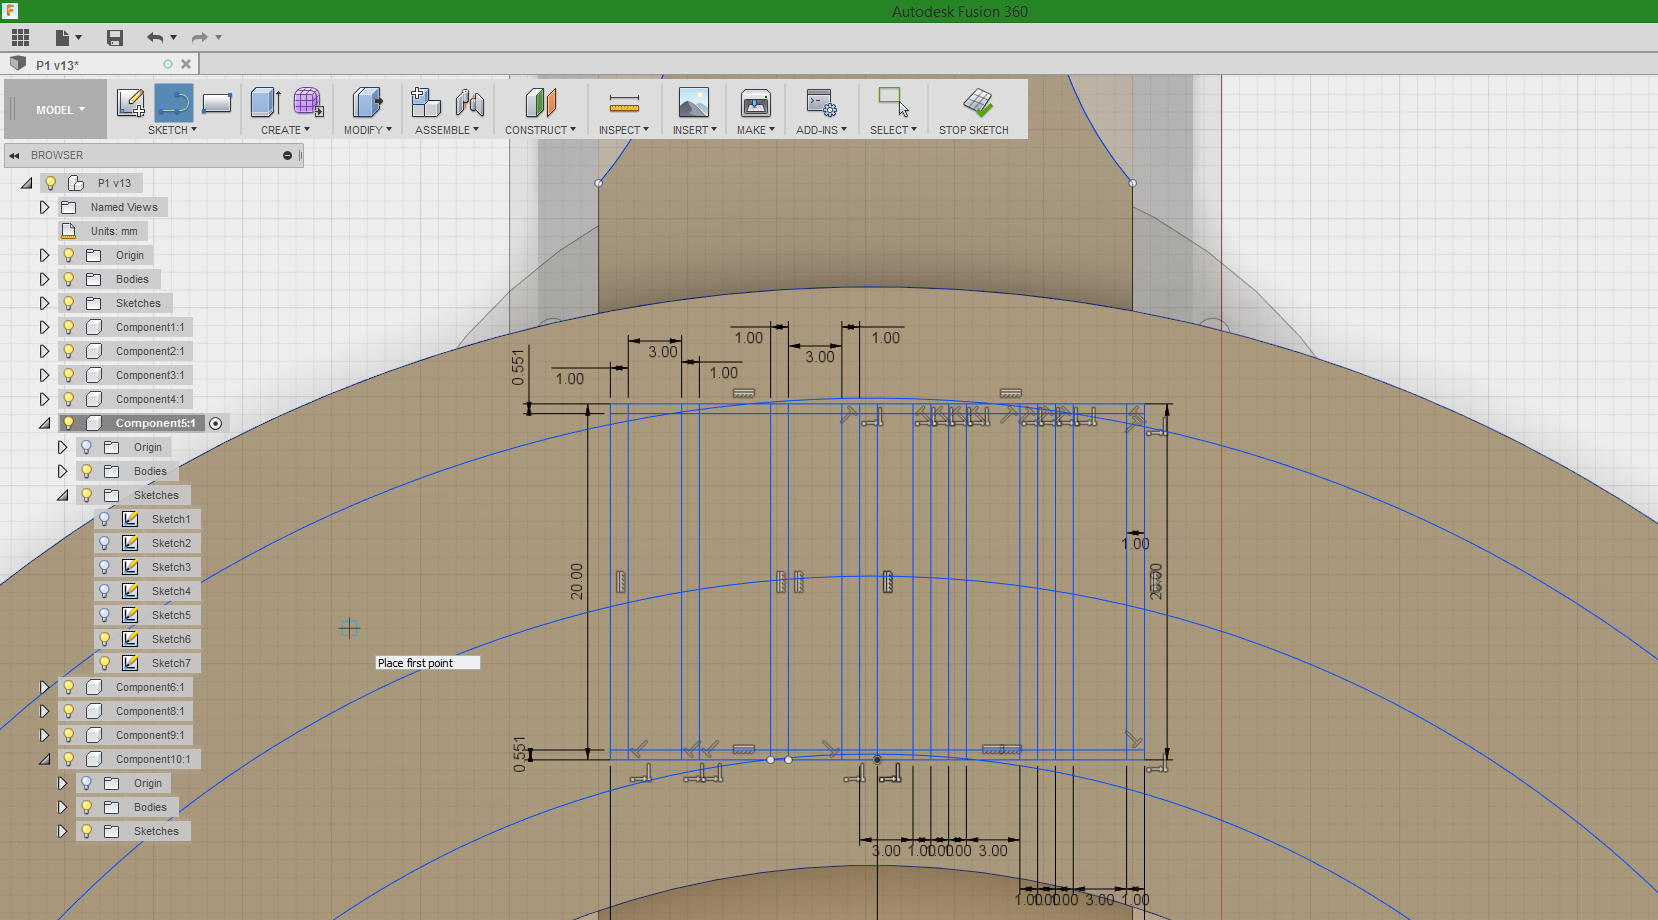Select the Create Form tool icon

pos(308,102)
